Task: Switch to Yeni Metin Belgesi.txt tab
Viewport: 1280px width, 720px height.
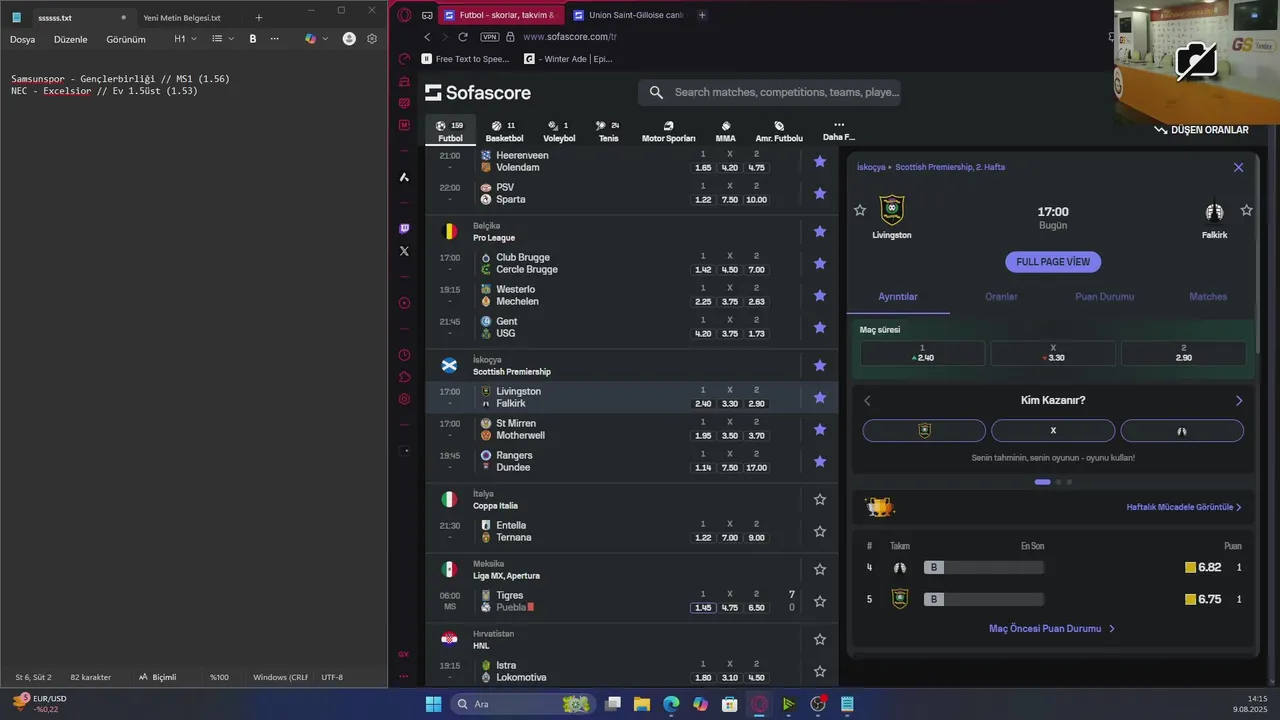Action: click(182, 17)
